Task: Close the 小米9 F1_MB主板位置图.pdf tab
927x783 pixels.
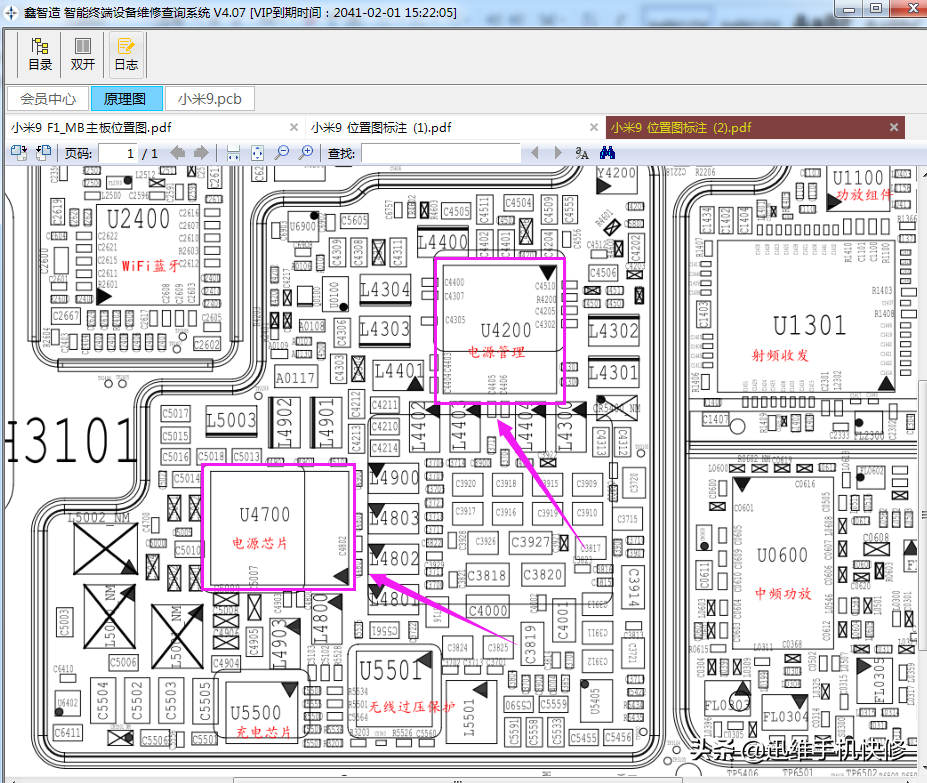Action: [x=294, y=127]
